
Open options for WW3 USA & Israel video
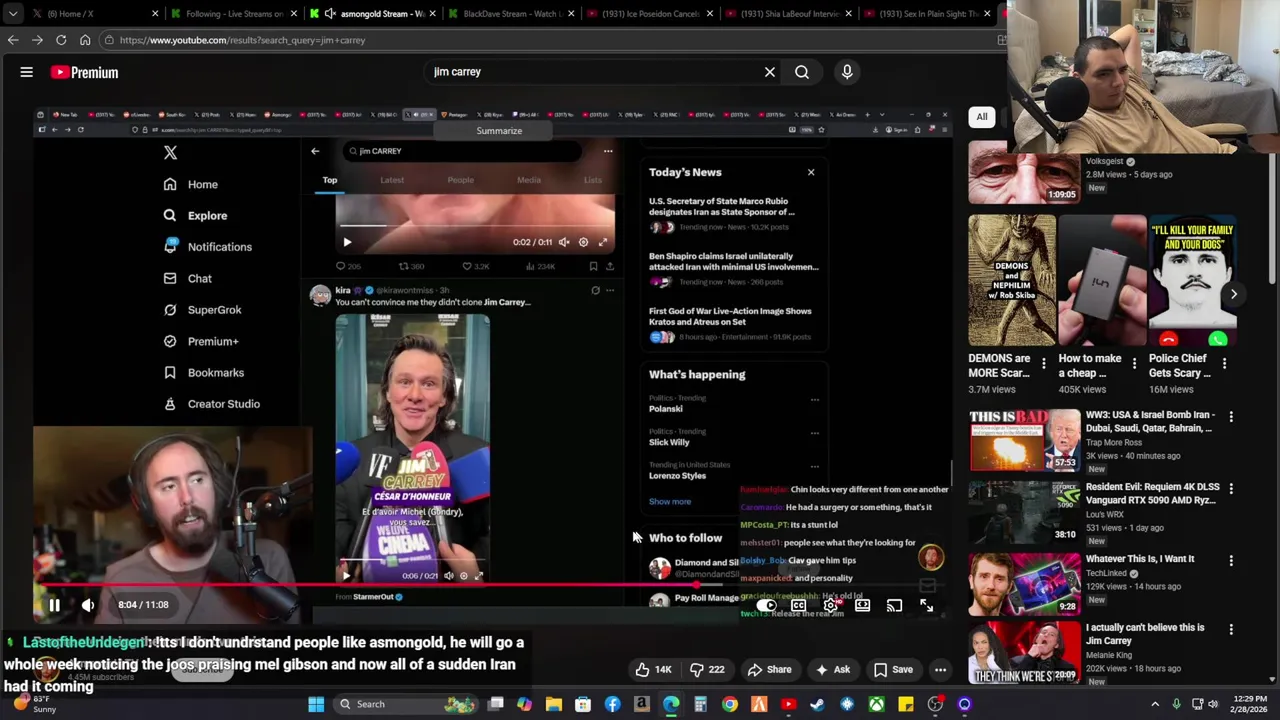(x=1231, y=416)
